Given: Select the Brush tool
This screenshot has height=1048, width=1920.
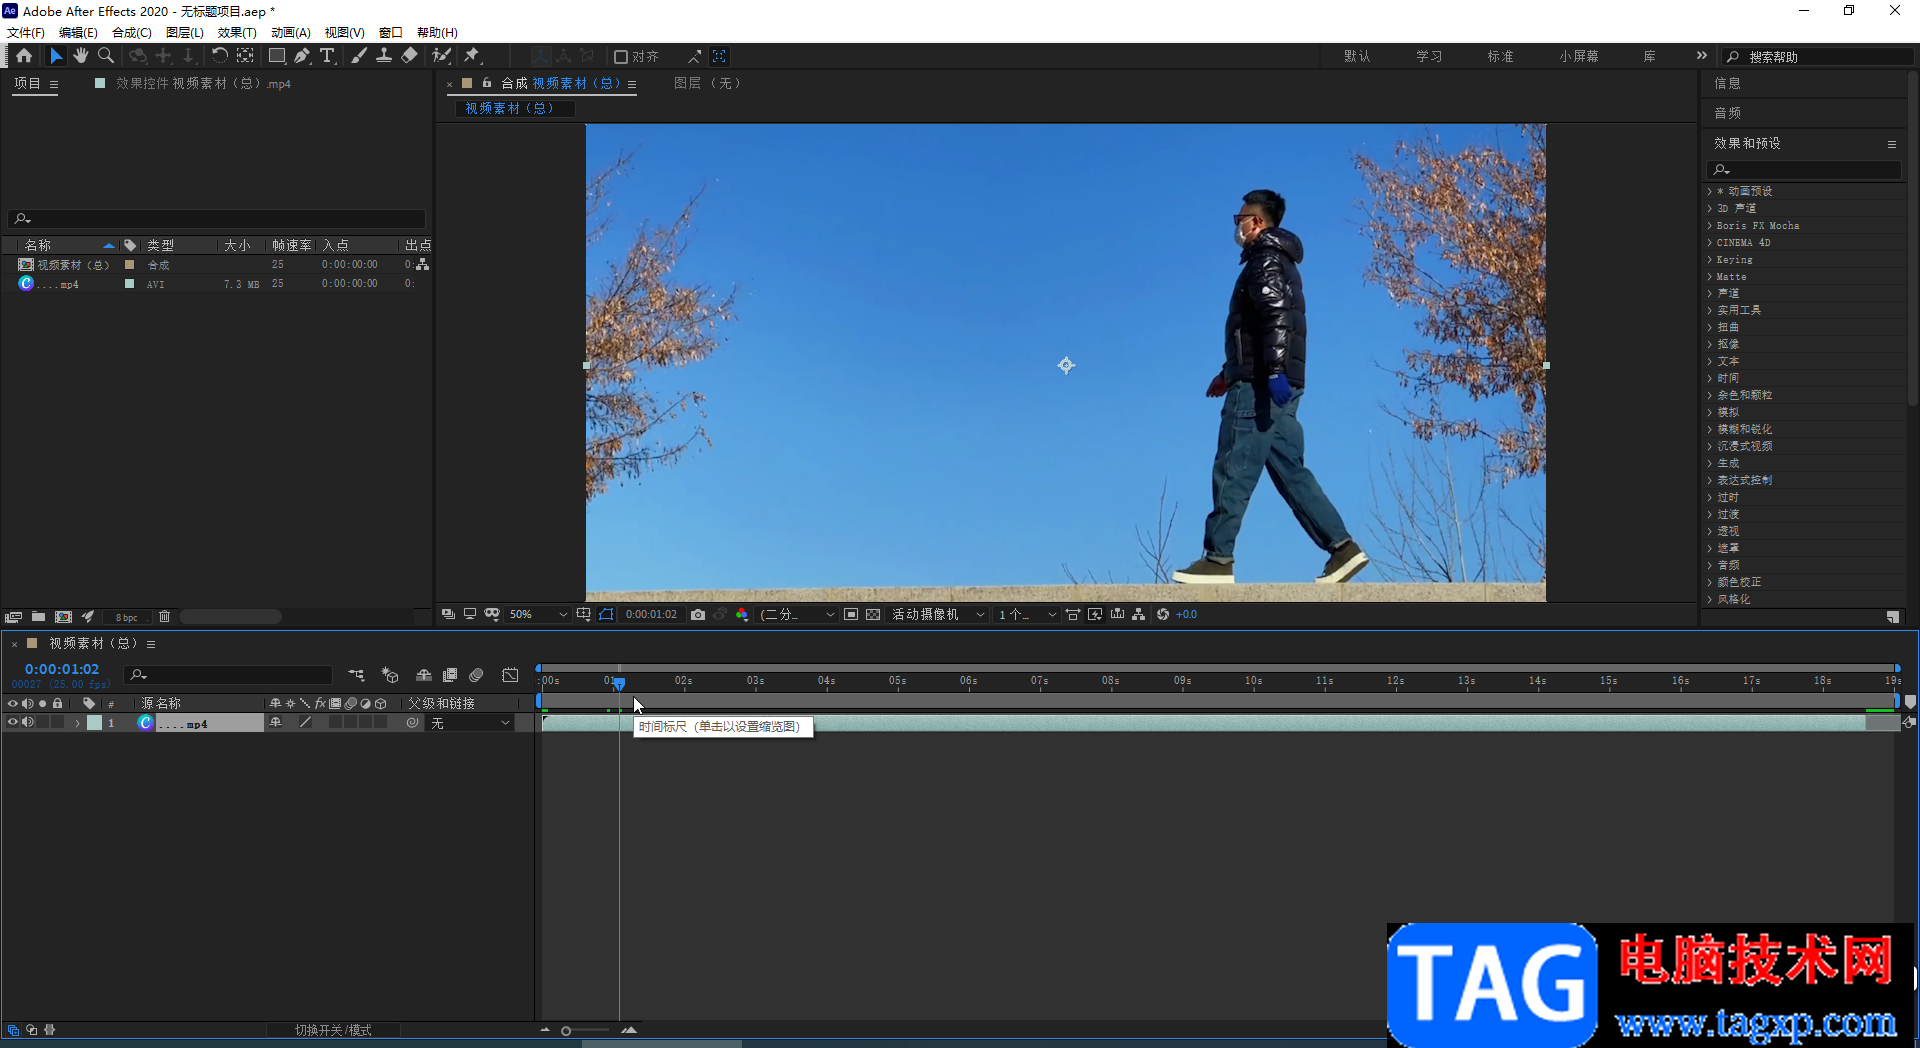Looking at the screenshot, I should pos(359,56).
